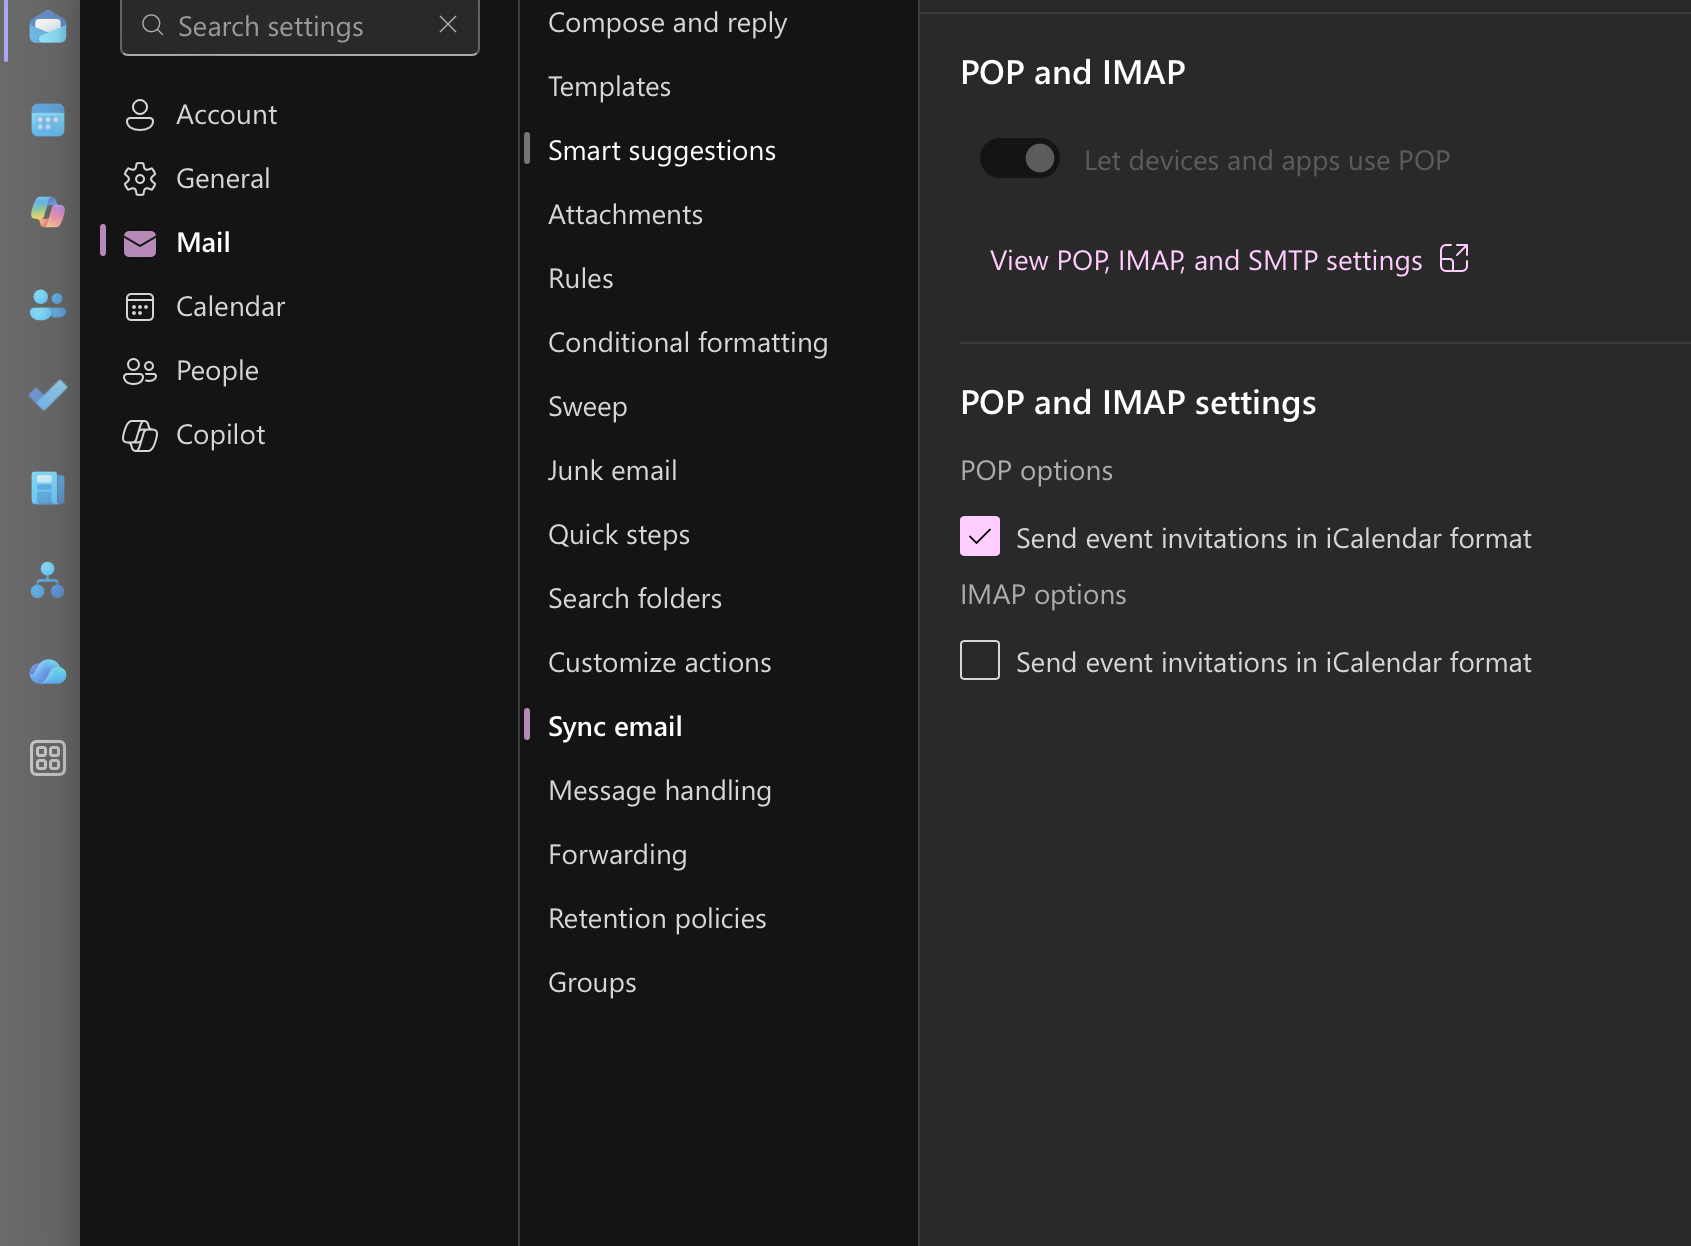Viewport: 1691px width, 1246px height.
Task: Open the Calendar app in left rail
Action: click(47, 121)
